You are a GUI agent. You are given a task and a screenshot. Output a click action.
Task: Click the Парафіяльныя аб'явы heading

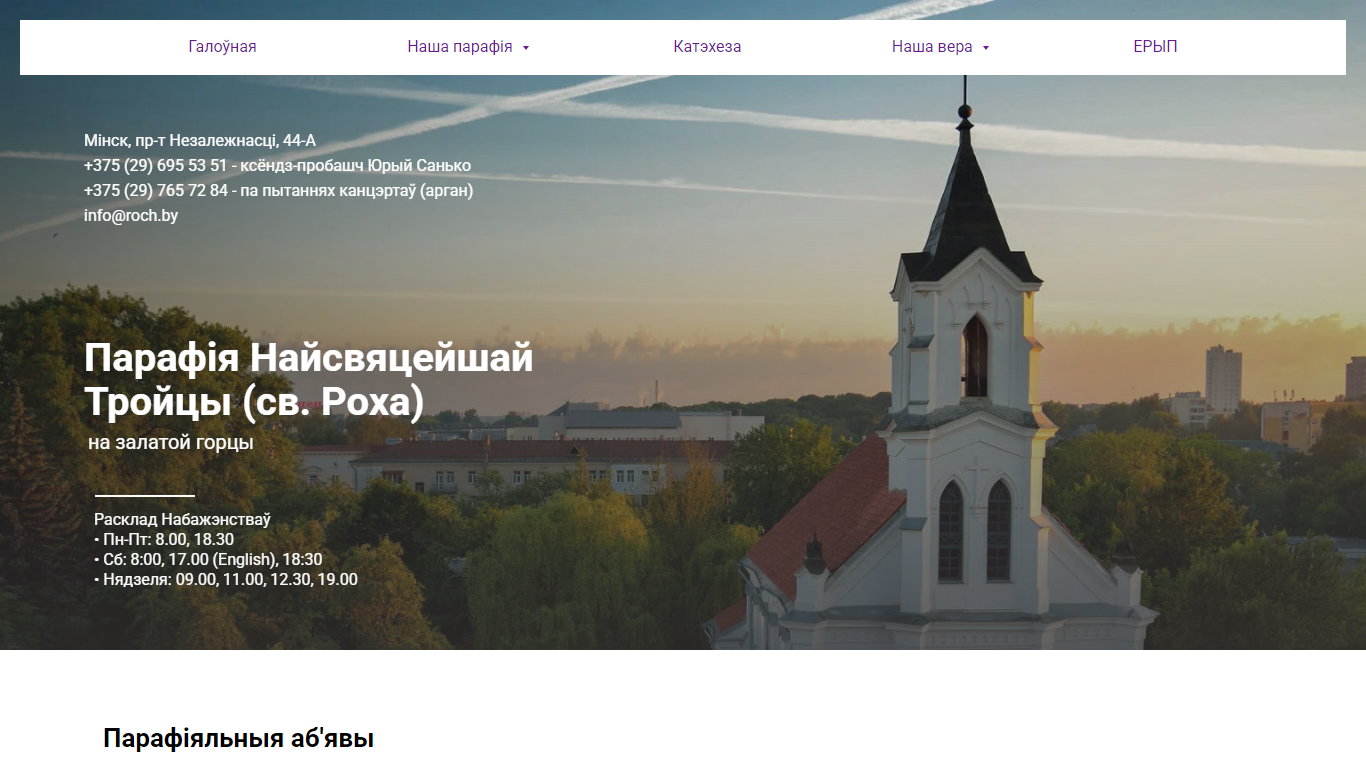(x=238, y=740)
